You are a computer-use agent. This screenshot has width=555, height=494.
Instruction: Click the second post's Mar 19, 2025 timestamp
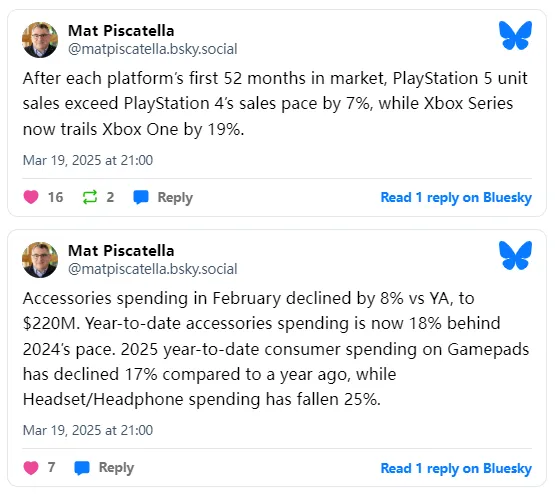[88, 430]
